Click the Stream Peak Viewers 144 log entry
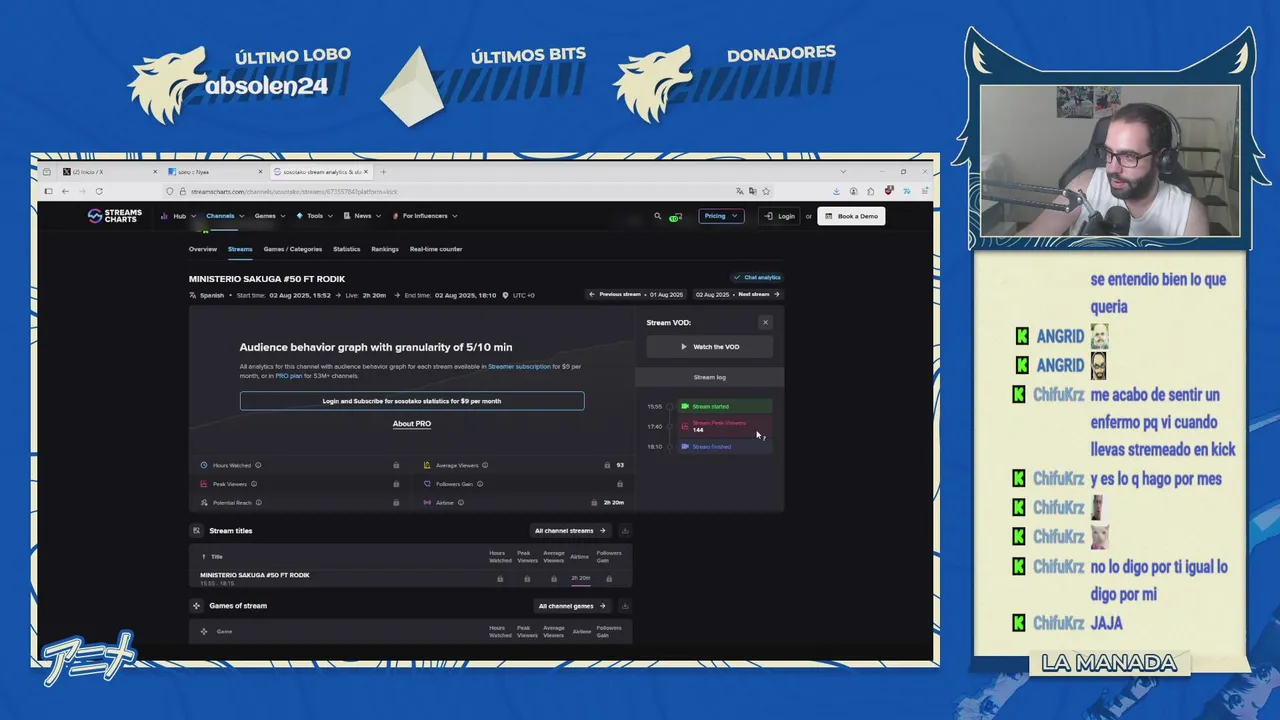This screenshot has width=1280, height=720. 725,426
